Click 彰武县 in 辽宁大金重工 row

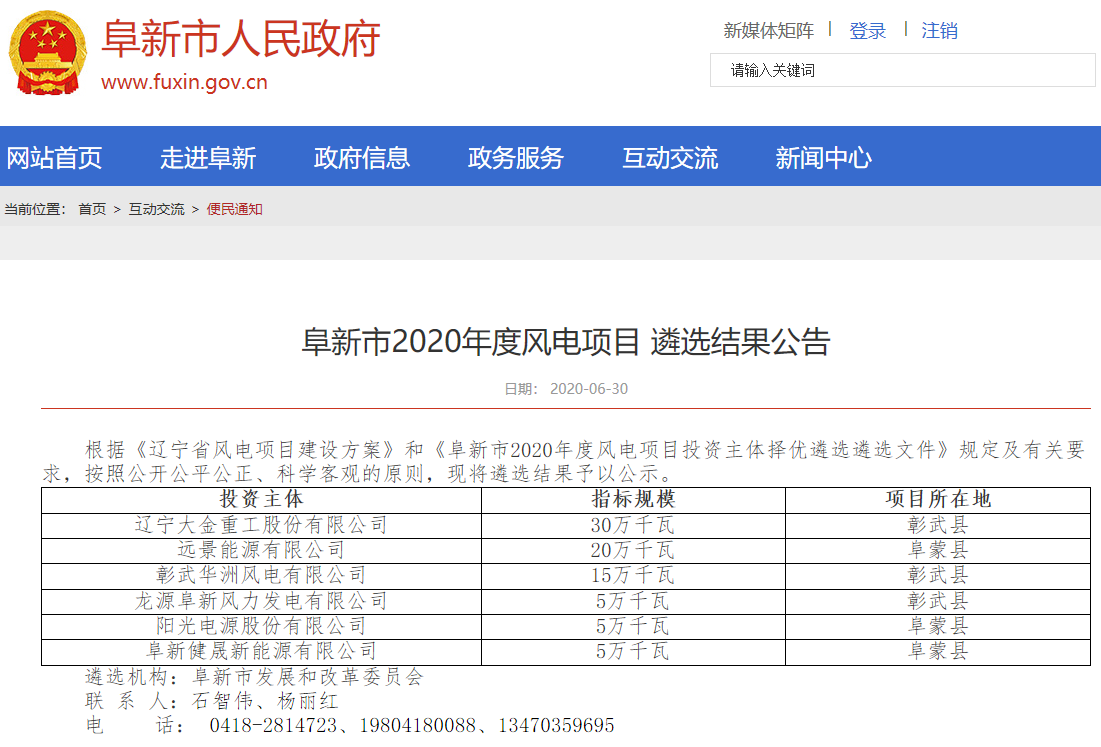coord(938,525)
